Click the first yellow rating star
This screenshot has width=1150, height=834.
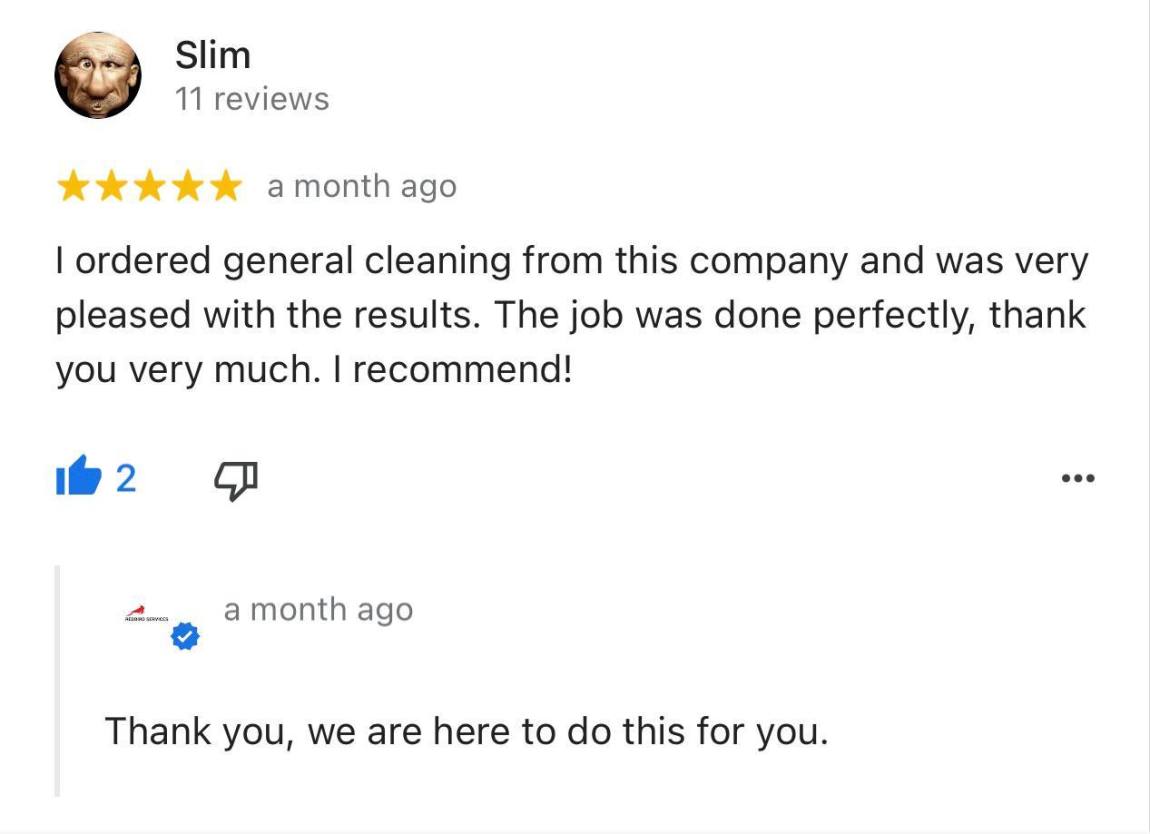73,186
